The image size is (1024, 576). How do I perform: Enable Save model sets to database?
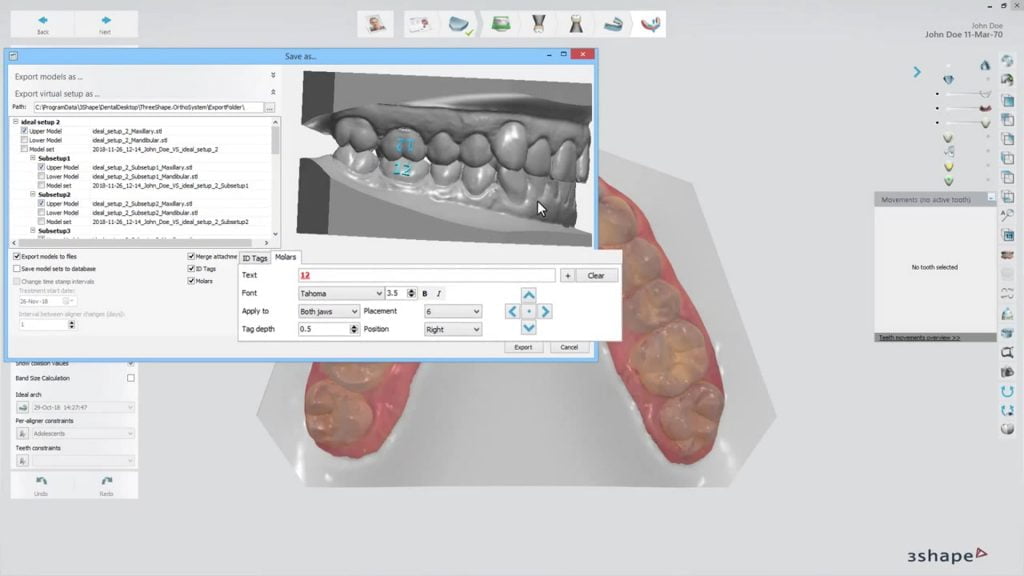coord(17,269)
